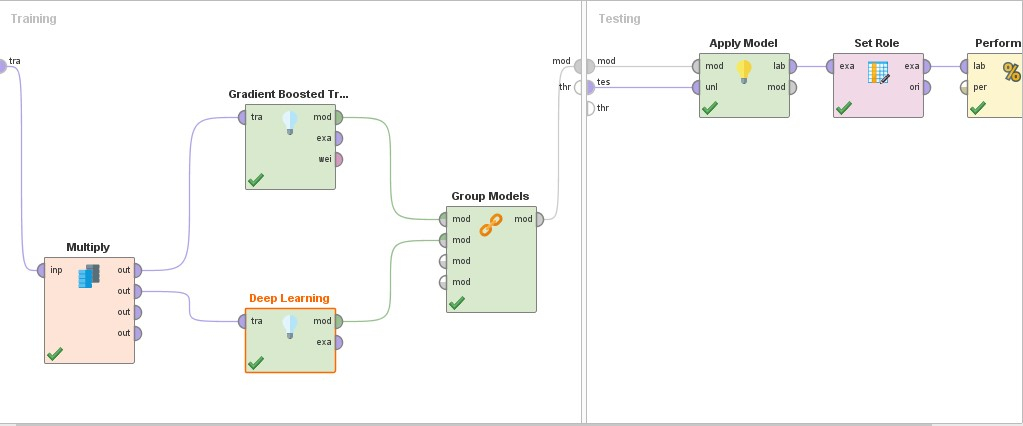
Task: Click the Group Models chain link icon
Action: tap(491, 224)
